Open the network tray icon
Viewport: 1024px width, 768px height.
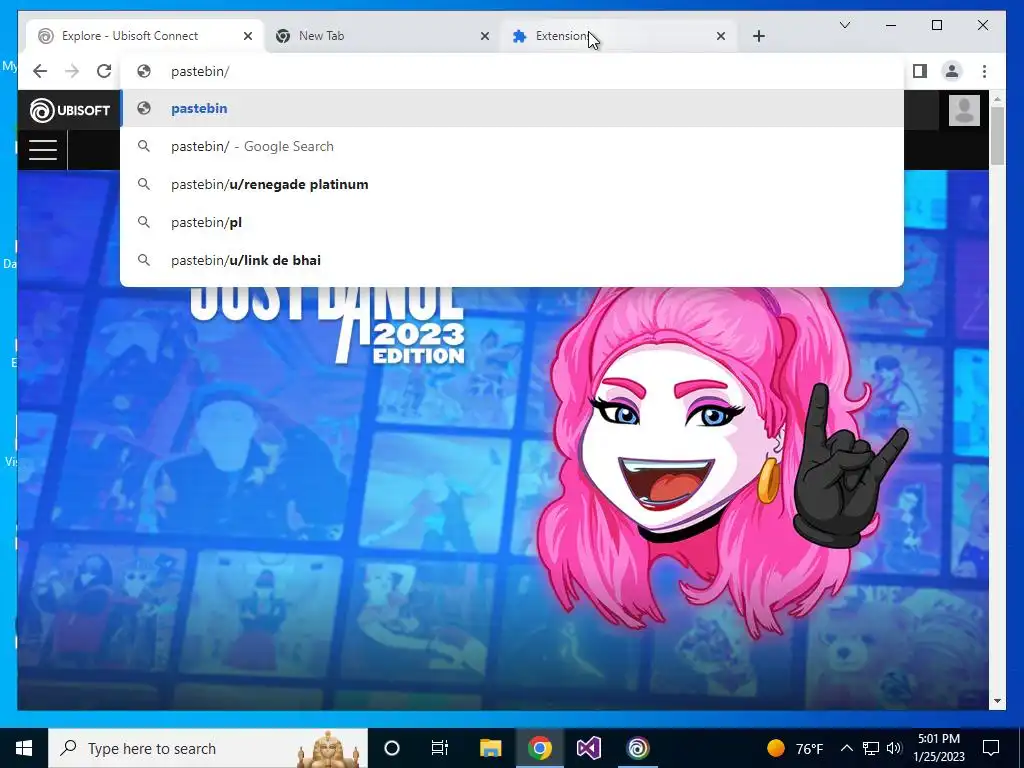(x=871, y=748)
